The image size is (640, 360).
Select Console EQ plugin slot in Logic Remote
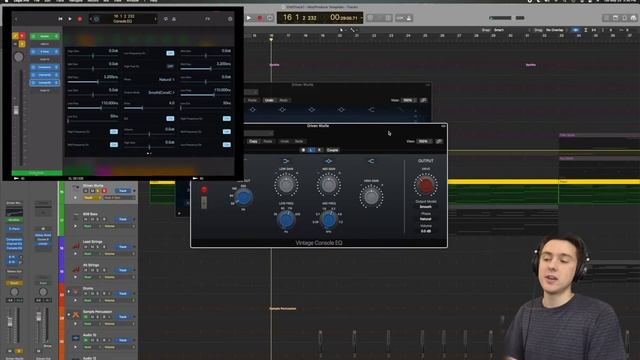tap(44, 82)
